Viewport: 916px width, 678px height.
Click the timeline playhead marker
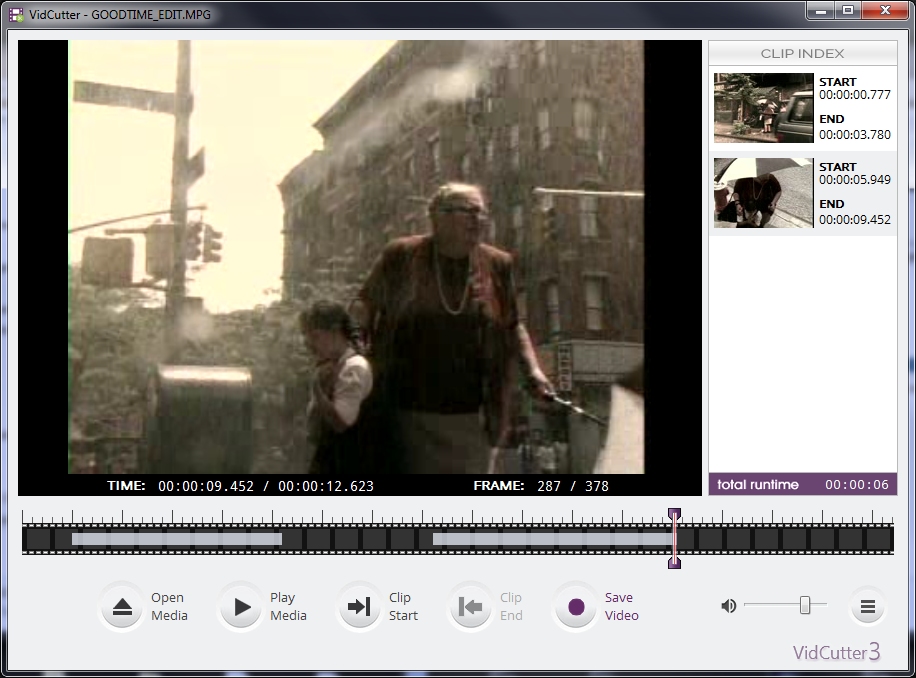point(674,538)
